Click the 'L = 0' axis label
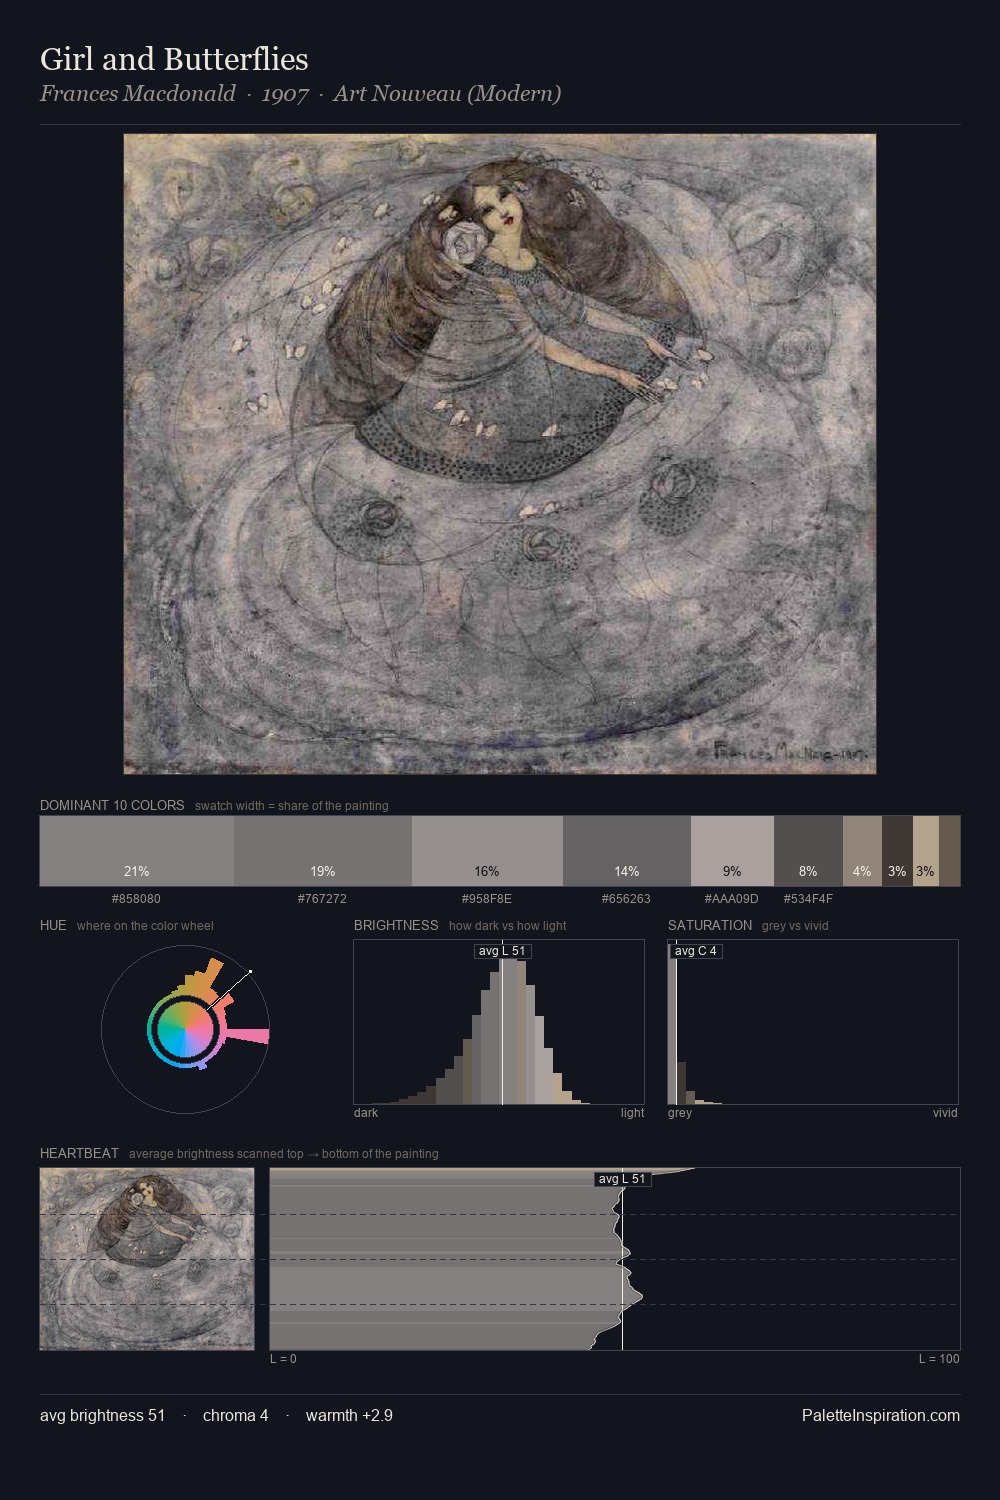 tap(283, 1359)
